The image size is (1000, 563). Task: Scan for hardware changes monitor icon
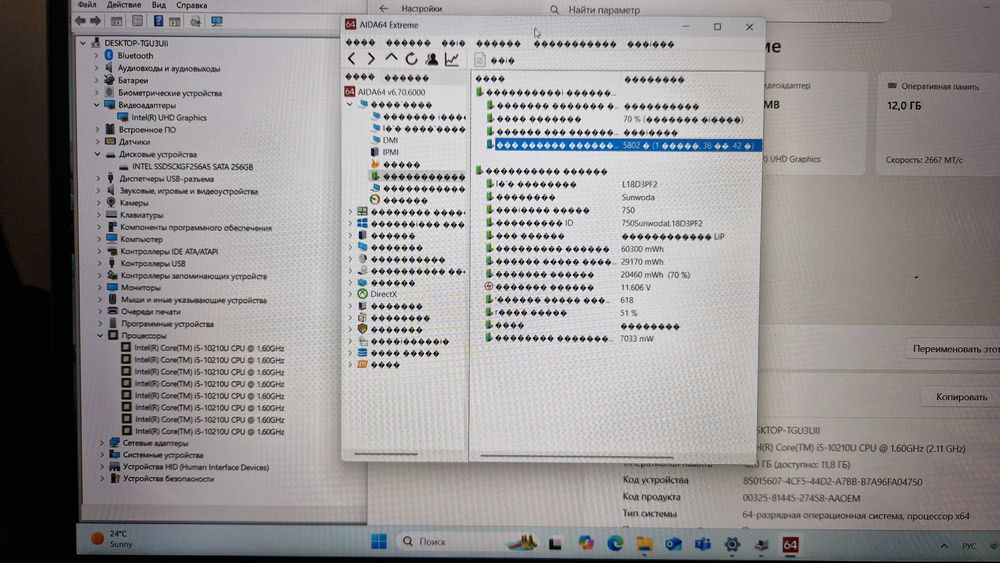point(217,22)
